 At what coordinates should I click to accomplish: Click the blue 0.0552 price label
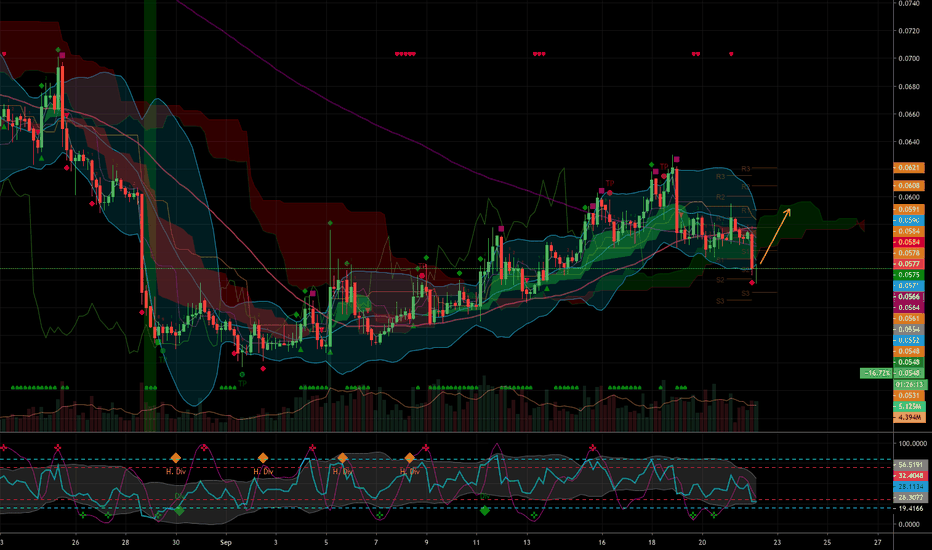tap(909, 340)
